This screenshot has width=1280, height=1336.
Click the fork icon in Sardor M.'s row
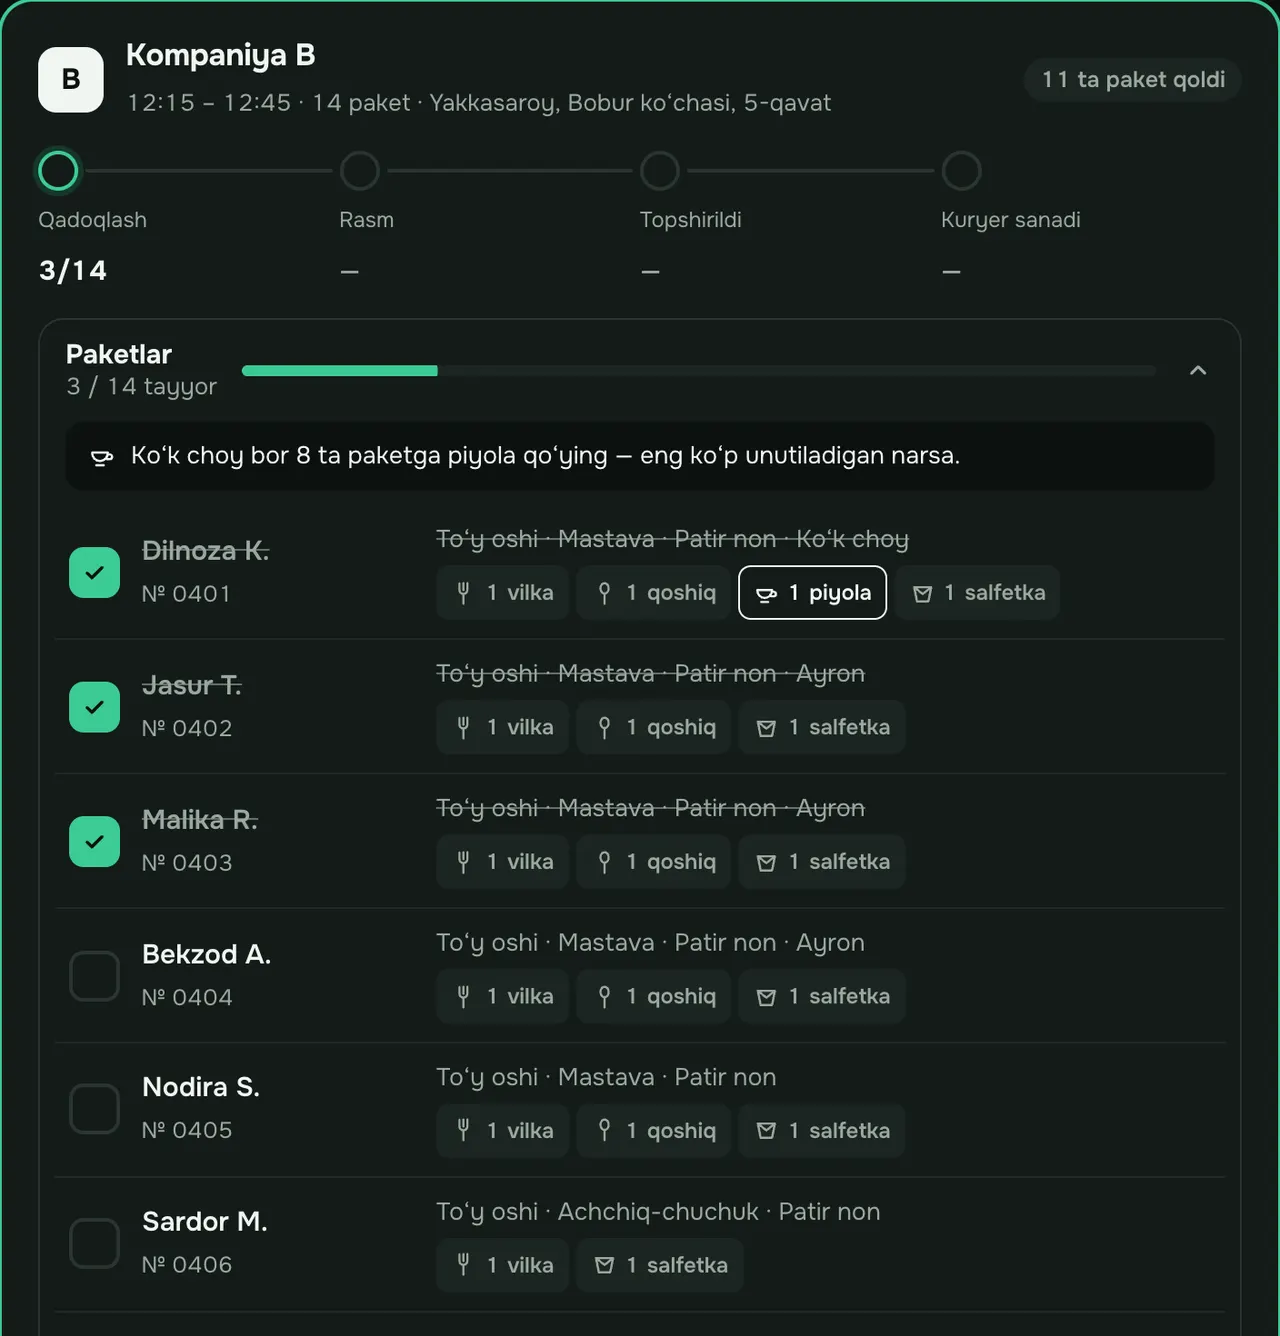[x=463, y=1265]
